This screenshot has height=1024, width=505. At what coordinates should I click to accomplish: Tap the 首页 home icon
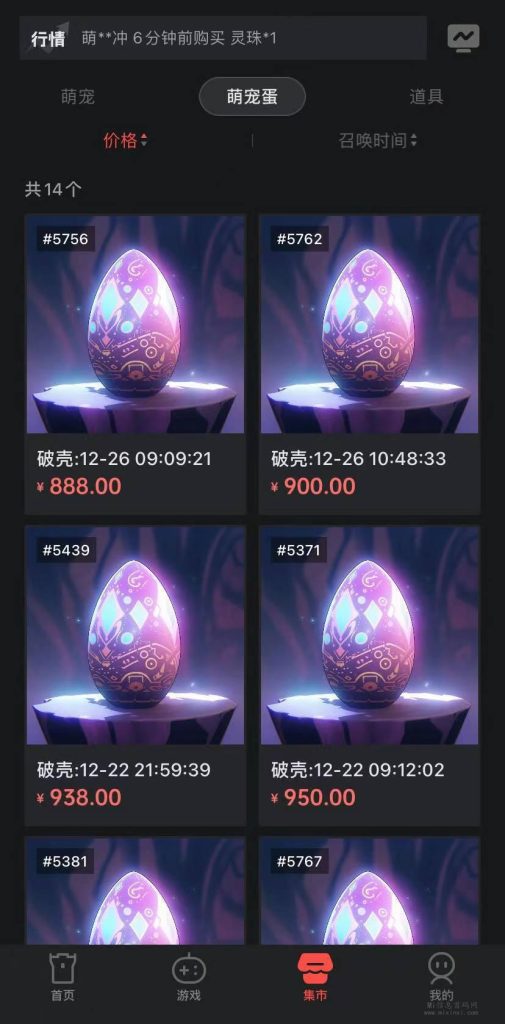pyautogui.click(x=63, y=969)
